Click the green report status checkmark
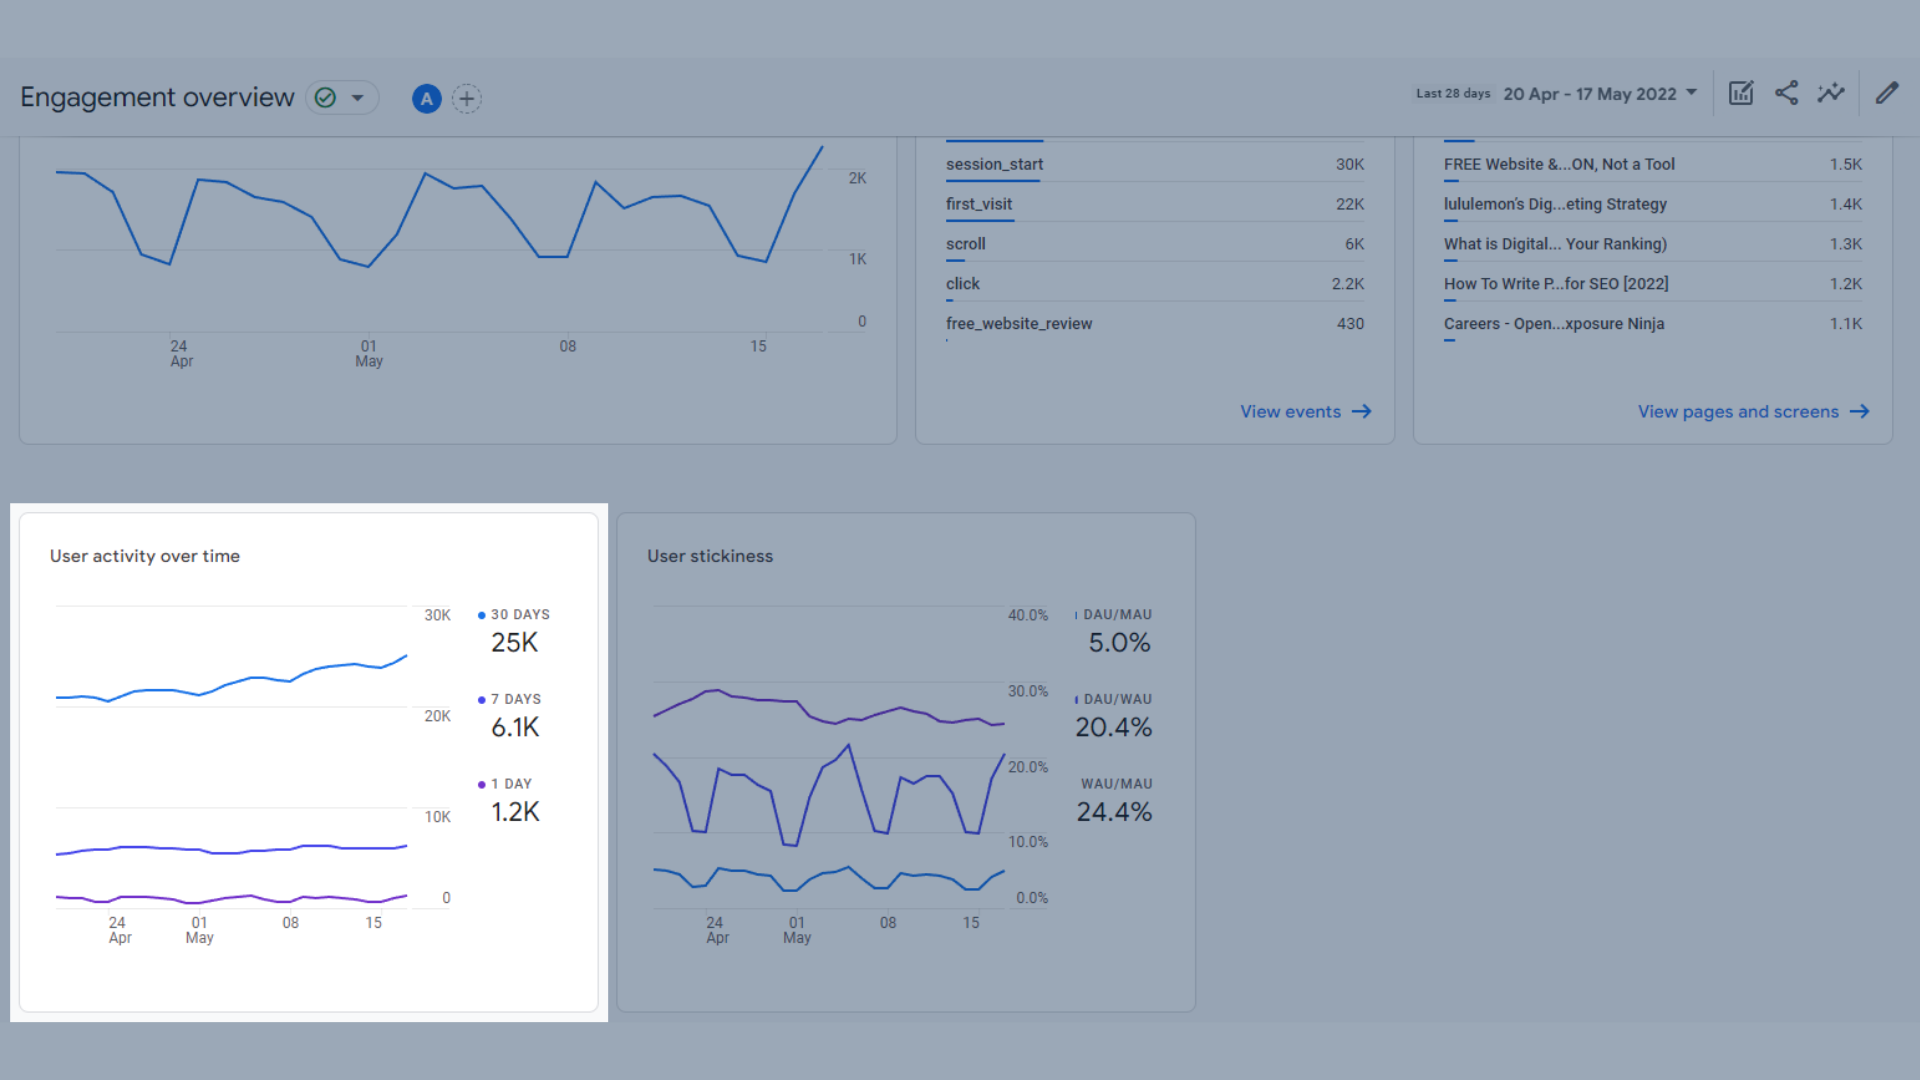Screen dimensions: 1920x1080 (325, 98)
